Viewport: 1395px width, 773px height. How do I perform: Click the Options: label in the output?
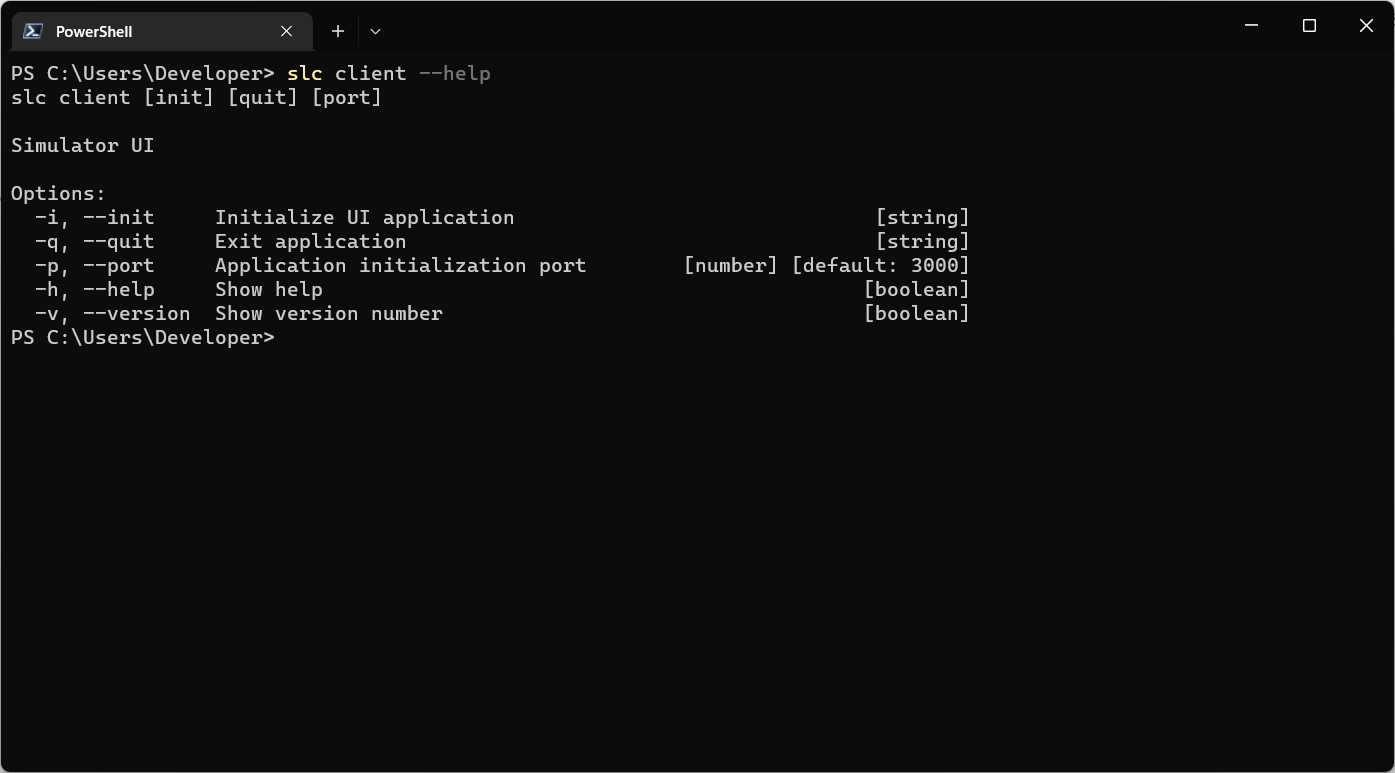[58, 193]
